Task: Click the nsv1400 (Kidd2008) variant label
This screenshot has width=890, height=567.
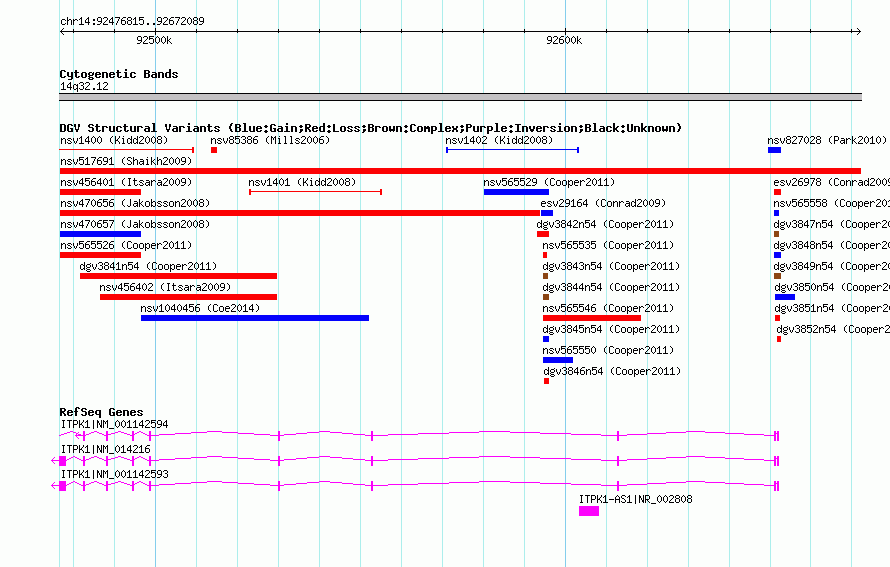Action: point(114,140)
